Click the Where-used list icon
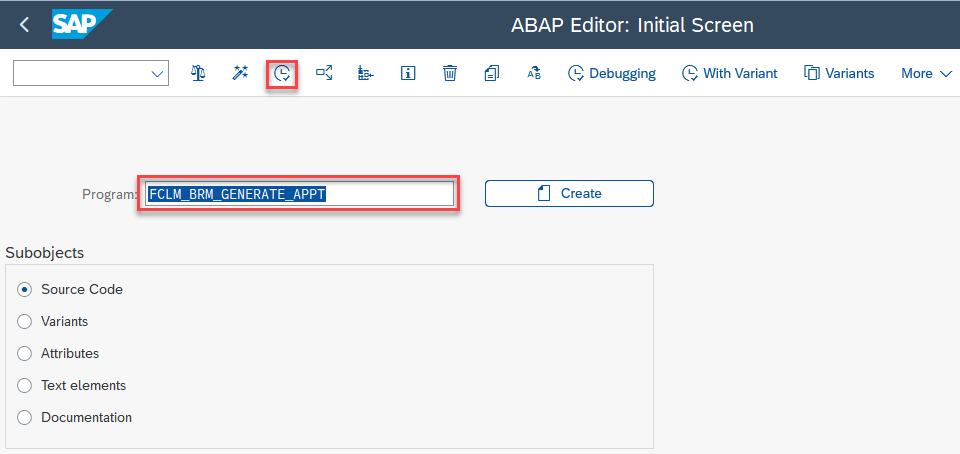 [x=324, y=73]
